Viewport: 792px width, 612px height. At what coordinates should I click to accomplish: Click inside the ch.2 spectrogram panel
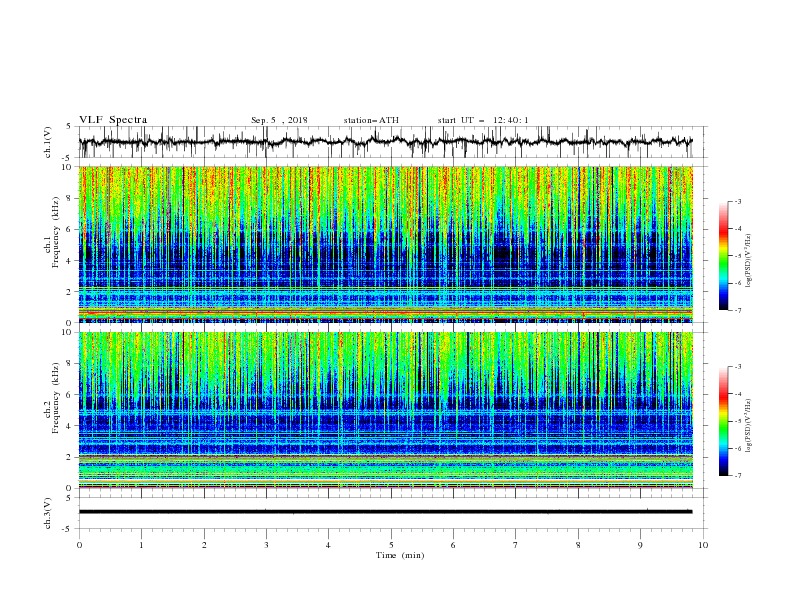pos(385,410)
